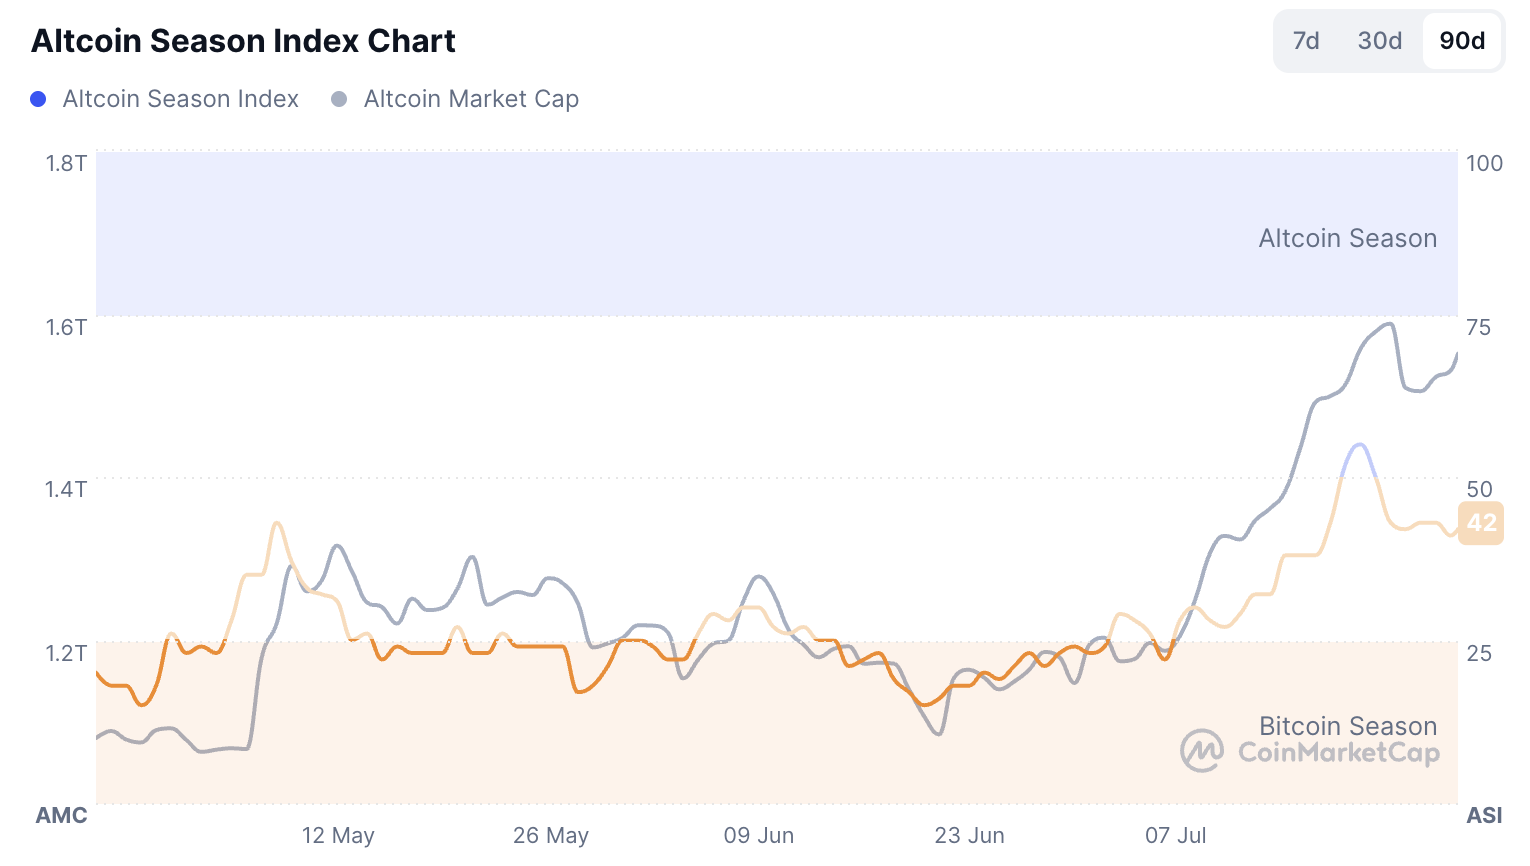Click the blue Altcoin Season Index legend dot
The width and height of the screenshot is (1530, 866).
(38, 99)
